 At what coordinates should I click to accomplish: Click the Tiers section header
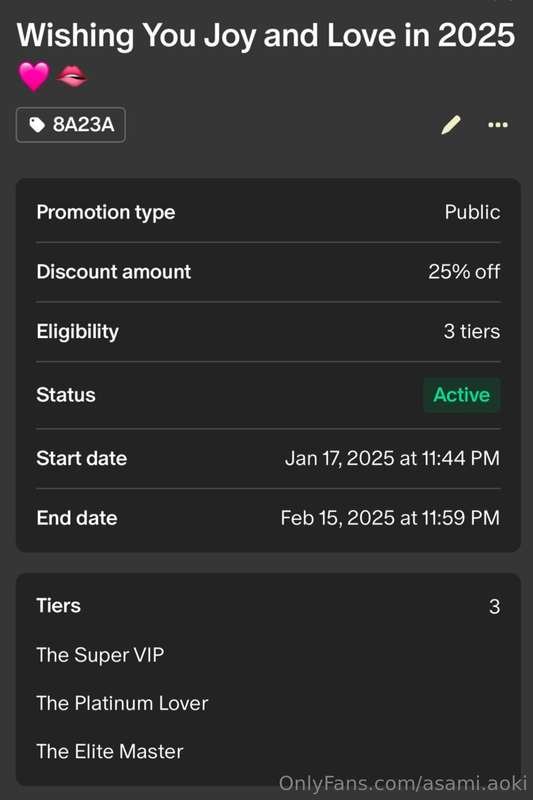58,606
